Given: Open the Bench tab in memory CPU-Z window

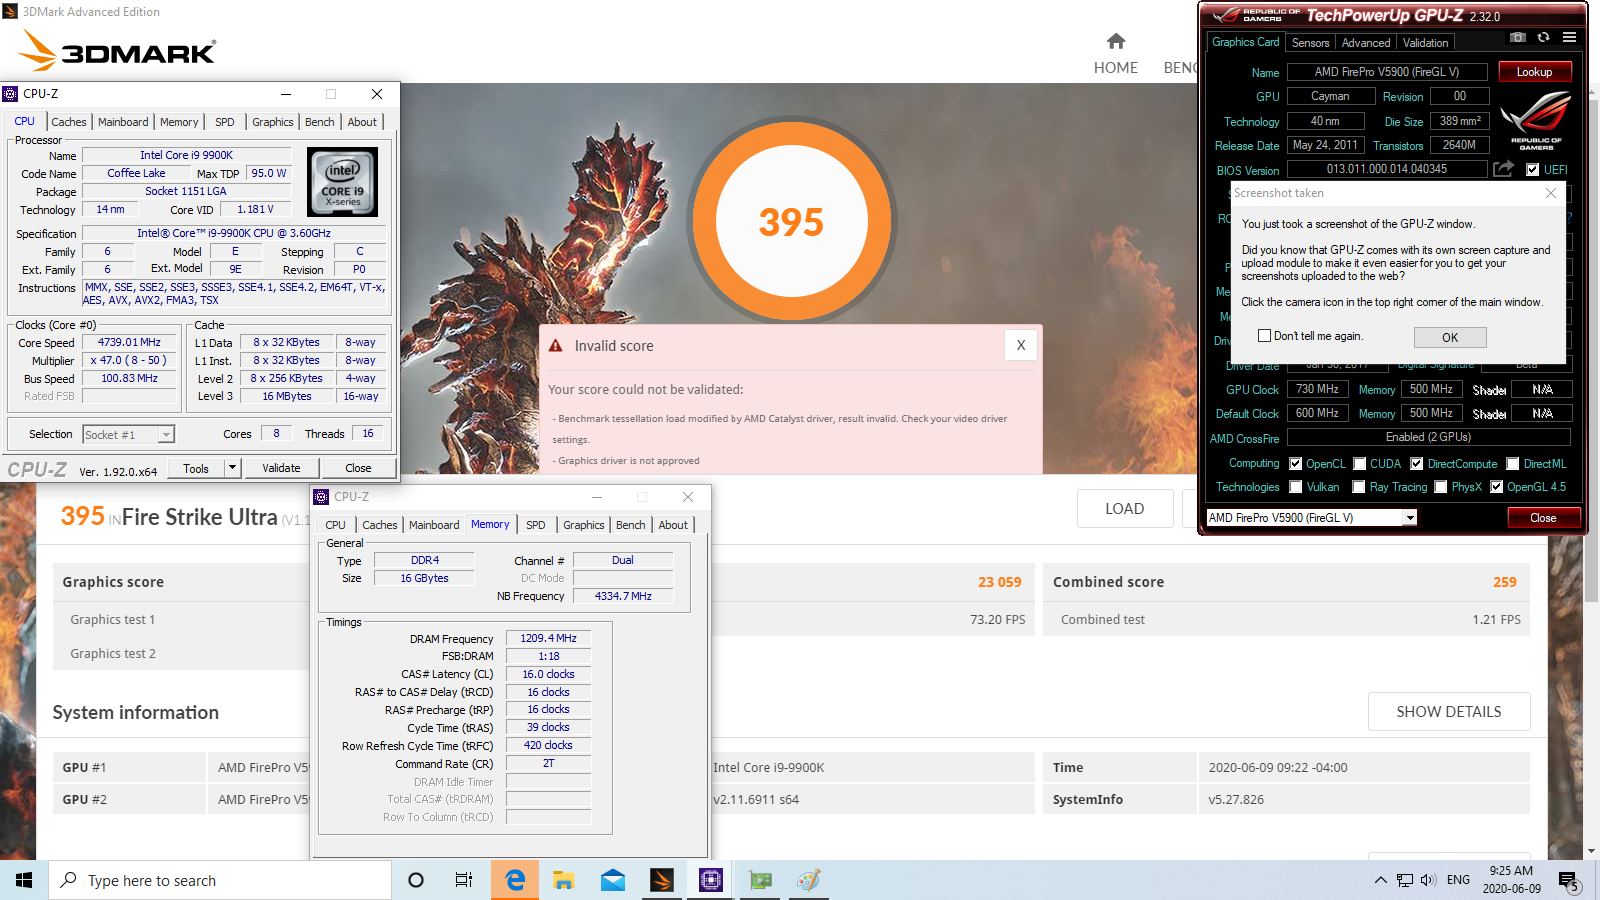Looking at the screenshot, I should [x=630, y=525].
